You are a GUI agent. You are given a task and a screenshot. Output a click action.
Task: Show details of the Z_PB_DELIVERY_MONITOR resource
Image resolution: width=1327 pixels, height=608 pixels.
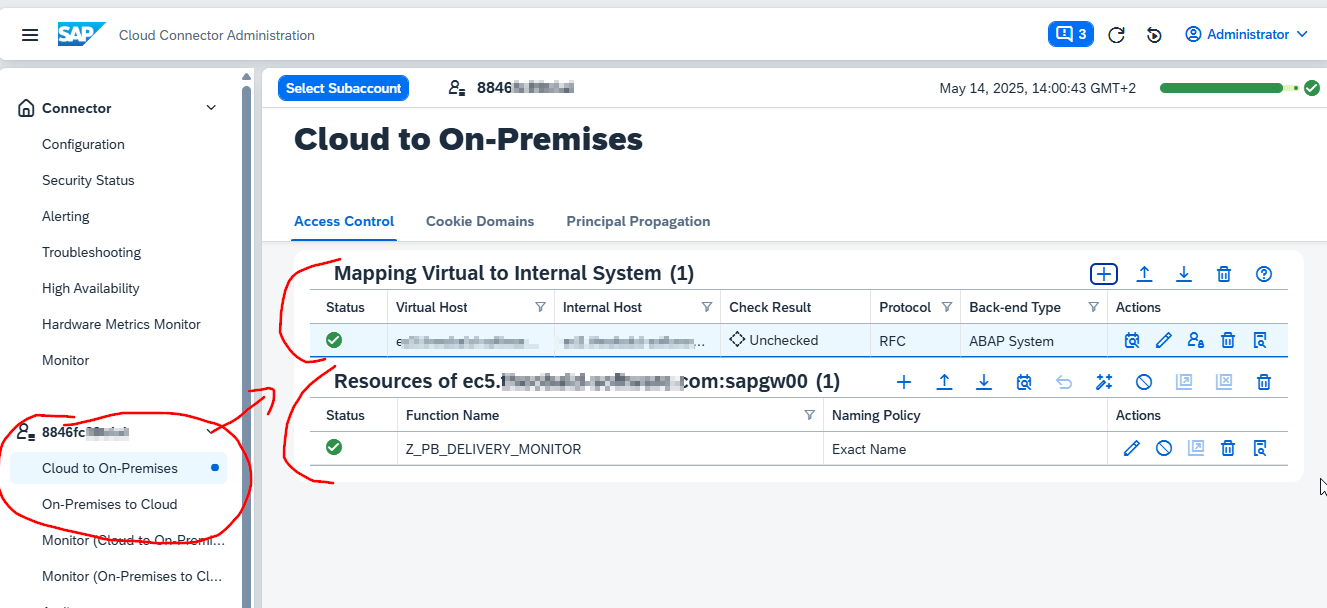(x=1260, y=449)
